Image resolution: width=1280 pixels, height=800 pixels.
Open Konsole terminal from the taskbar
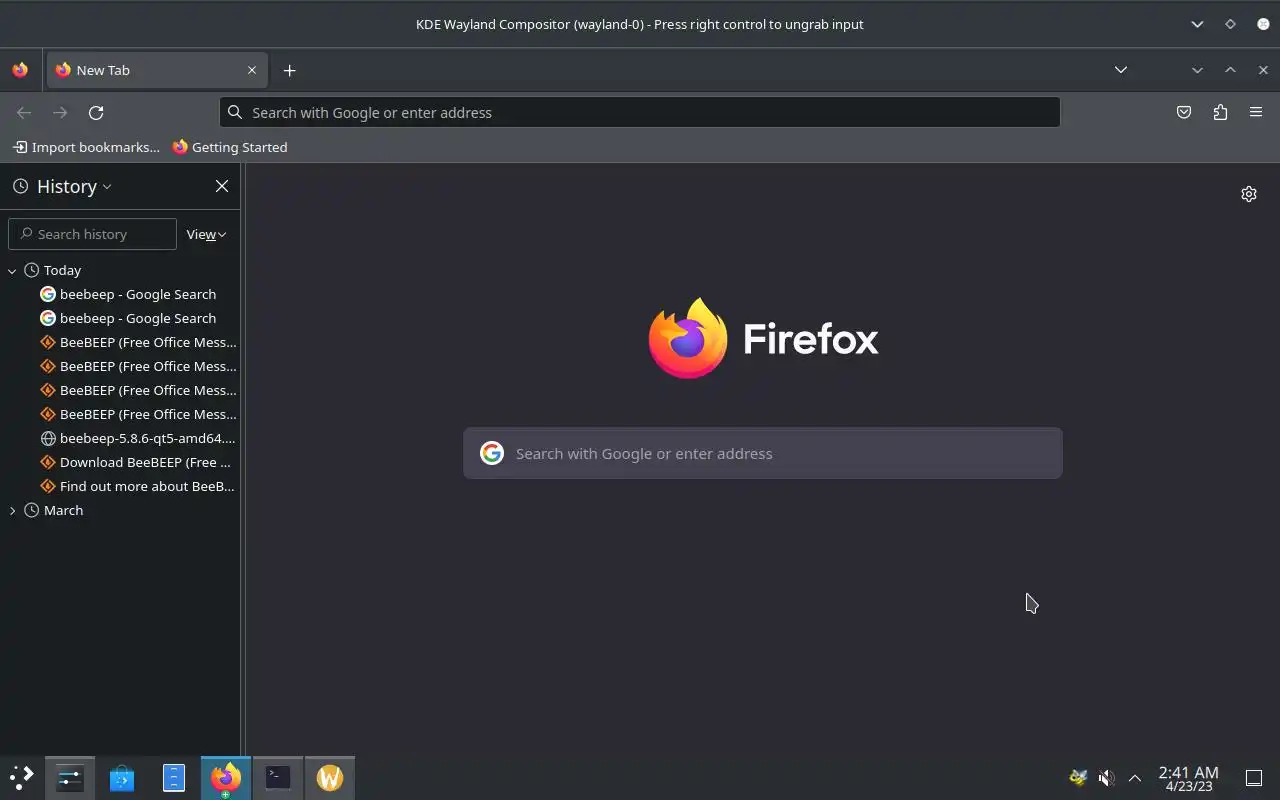coord(278,777)
